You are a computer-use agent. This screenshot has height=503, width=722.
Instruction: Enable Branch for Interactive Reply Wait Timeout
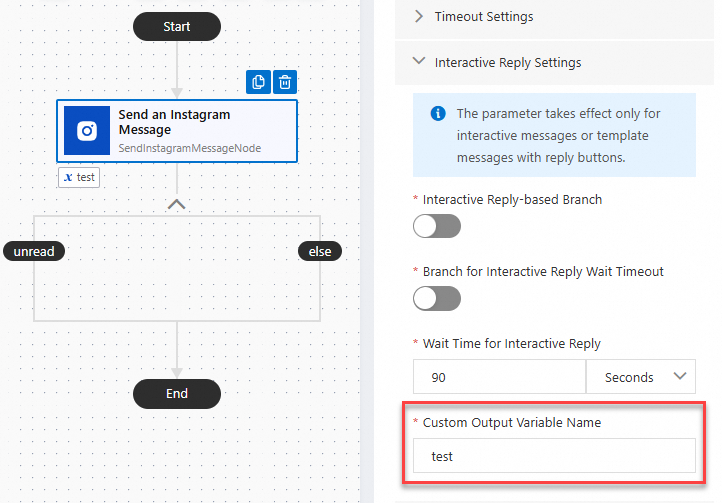[x=437, y=298]
